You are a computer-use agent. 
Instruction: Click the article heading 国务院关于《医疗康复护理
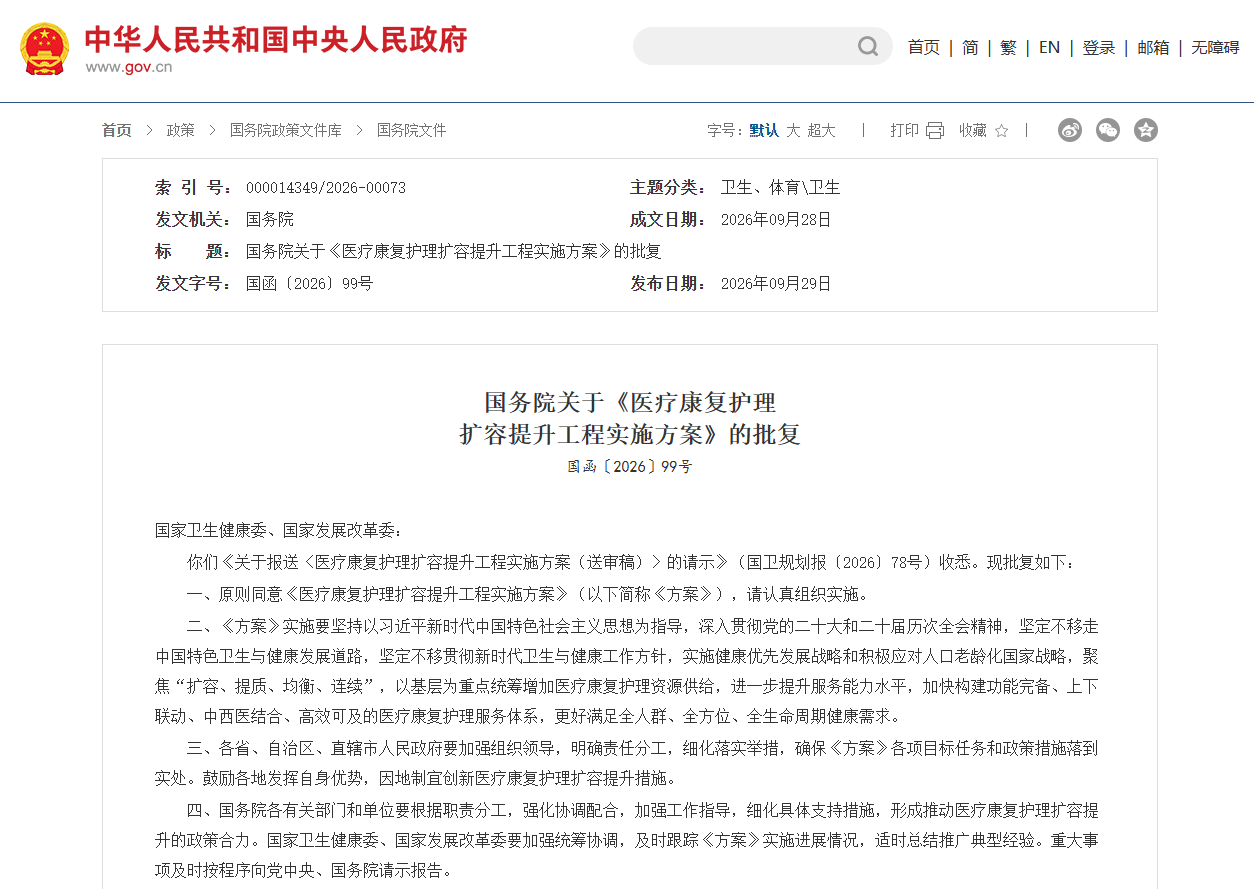click(x=630, y=403)
